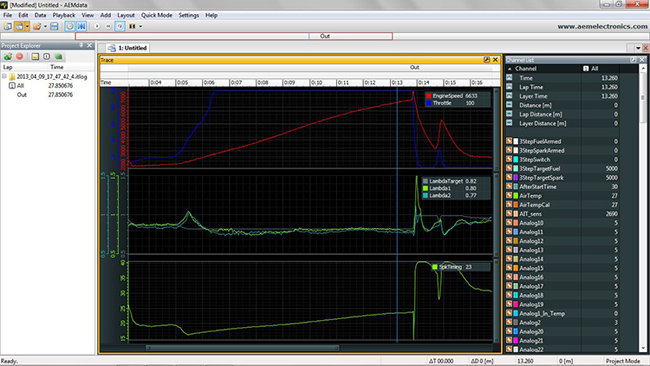Click the open log file toolbar icon
This screenshot has height=366, width=650.
[x=37, y=26]
